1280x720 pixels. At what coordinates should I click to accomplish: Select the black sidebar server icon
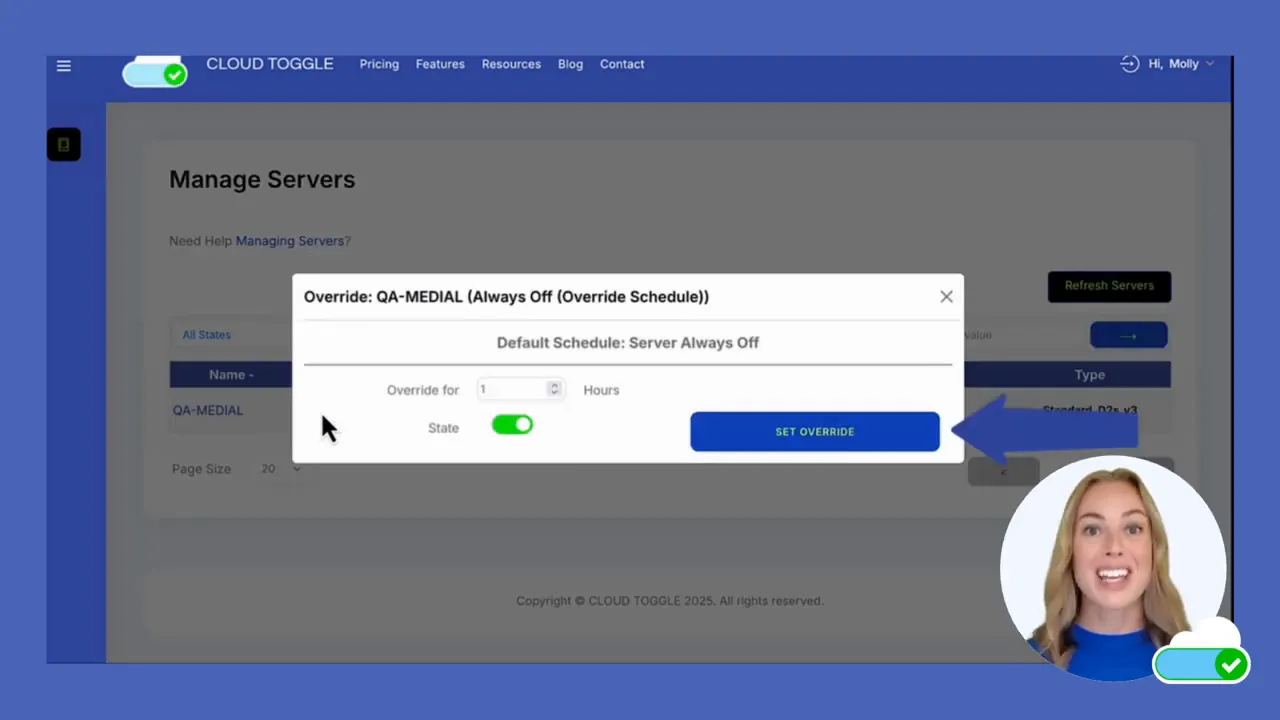63,144
